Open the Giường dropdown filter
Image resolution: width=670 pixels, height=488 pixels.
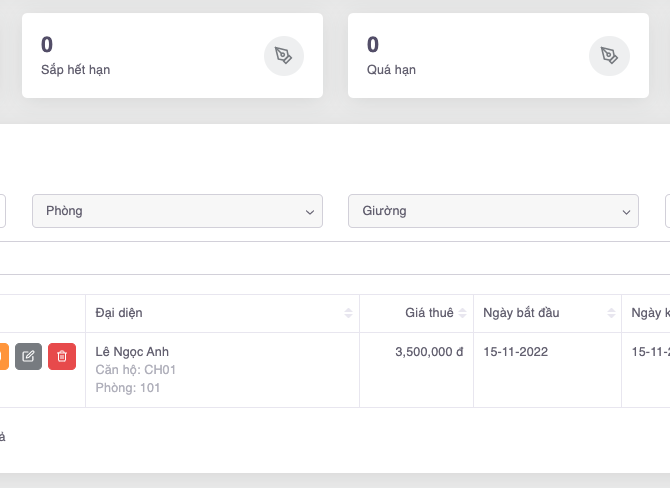[x=492, y=211]
